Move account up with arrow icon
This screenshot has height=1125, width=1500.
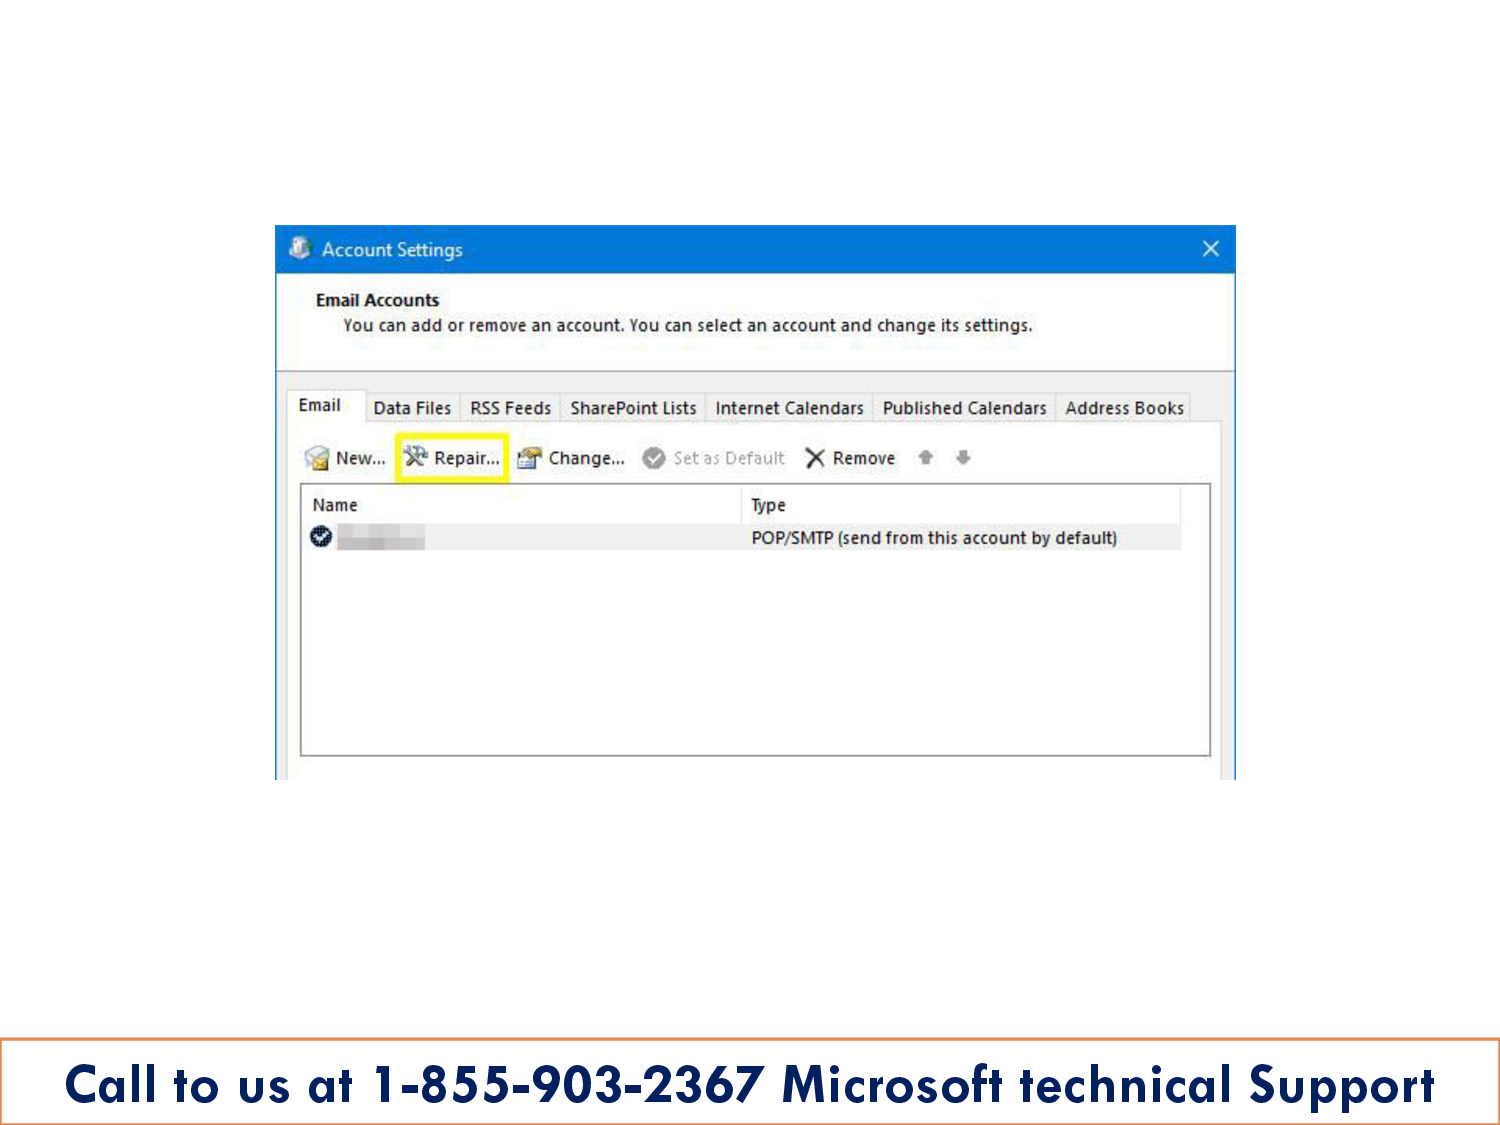(926, 457)
